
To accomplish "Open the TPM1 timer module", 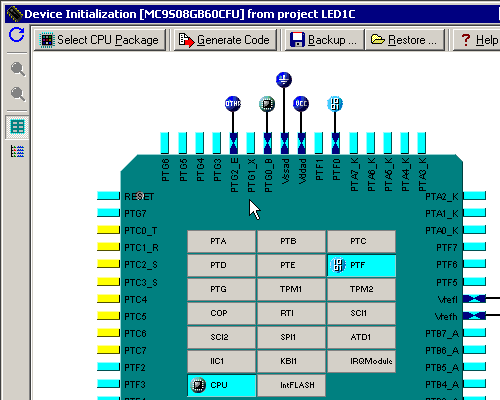I will pyautogui.click(x=291, y=289).
